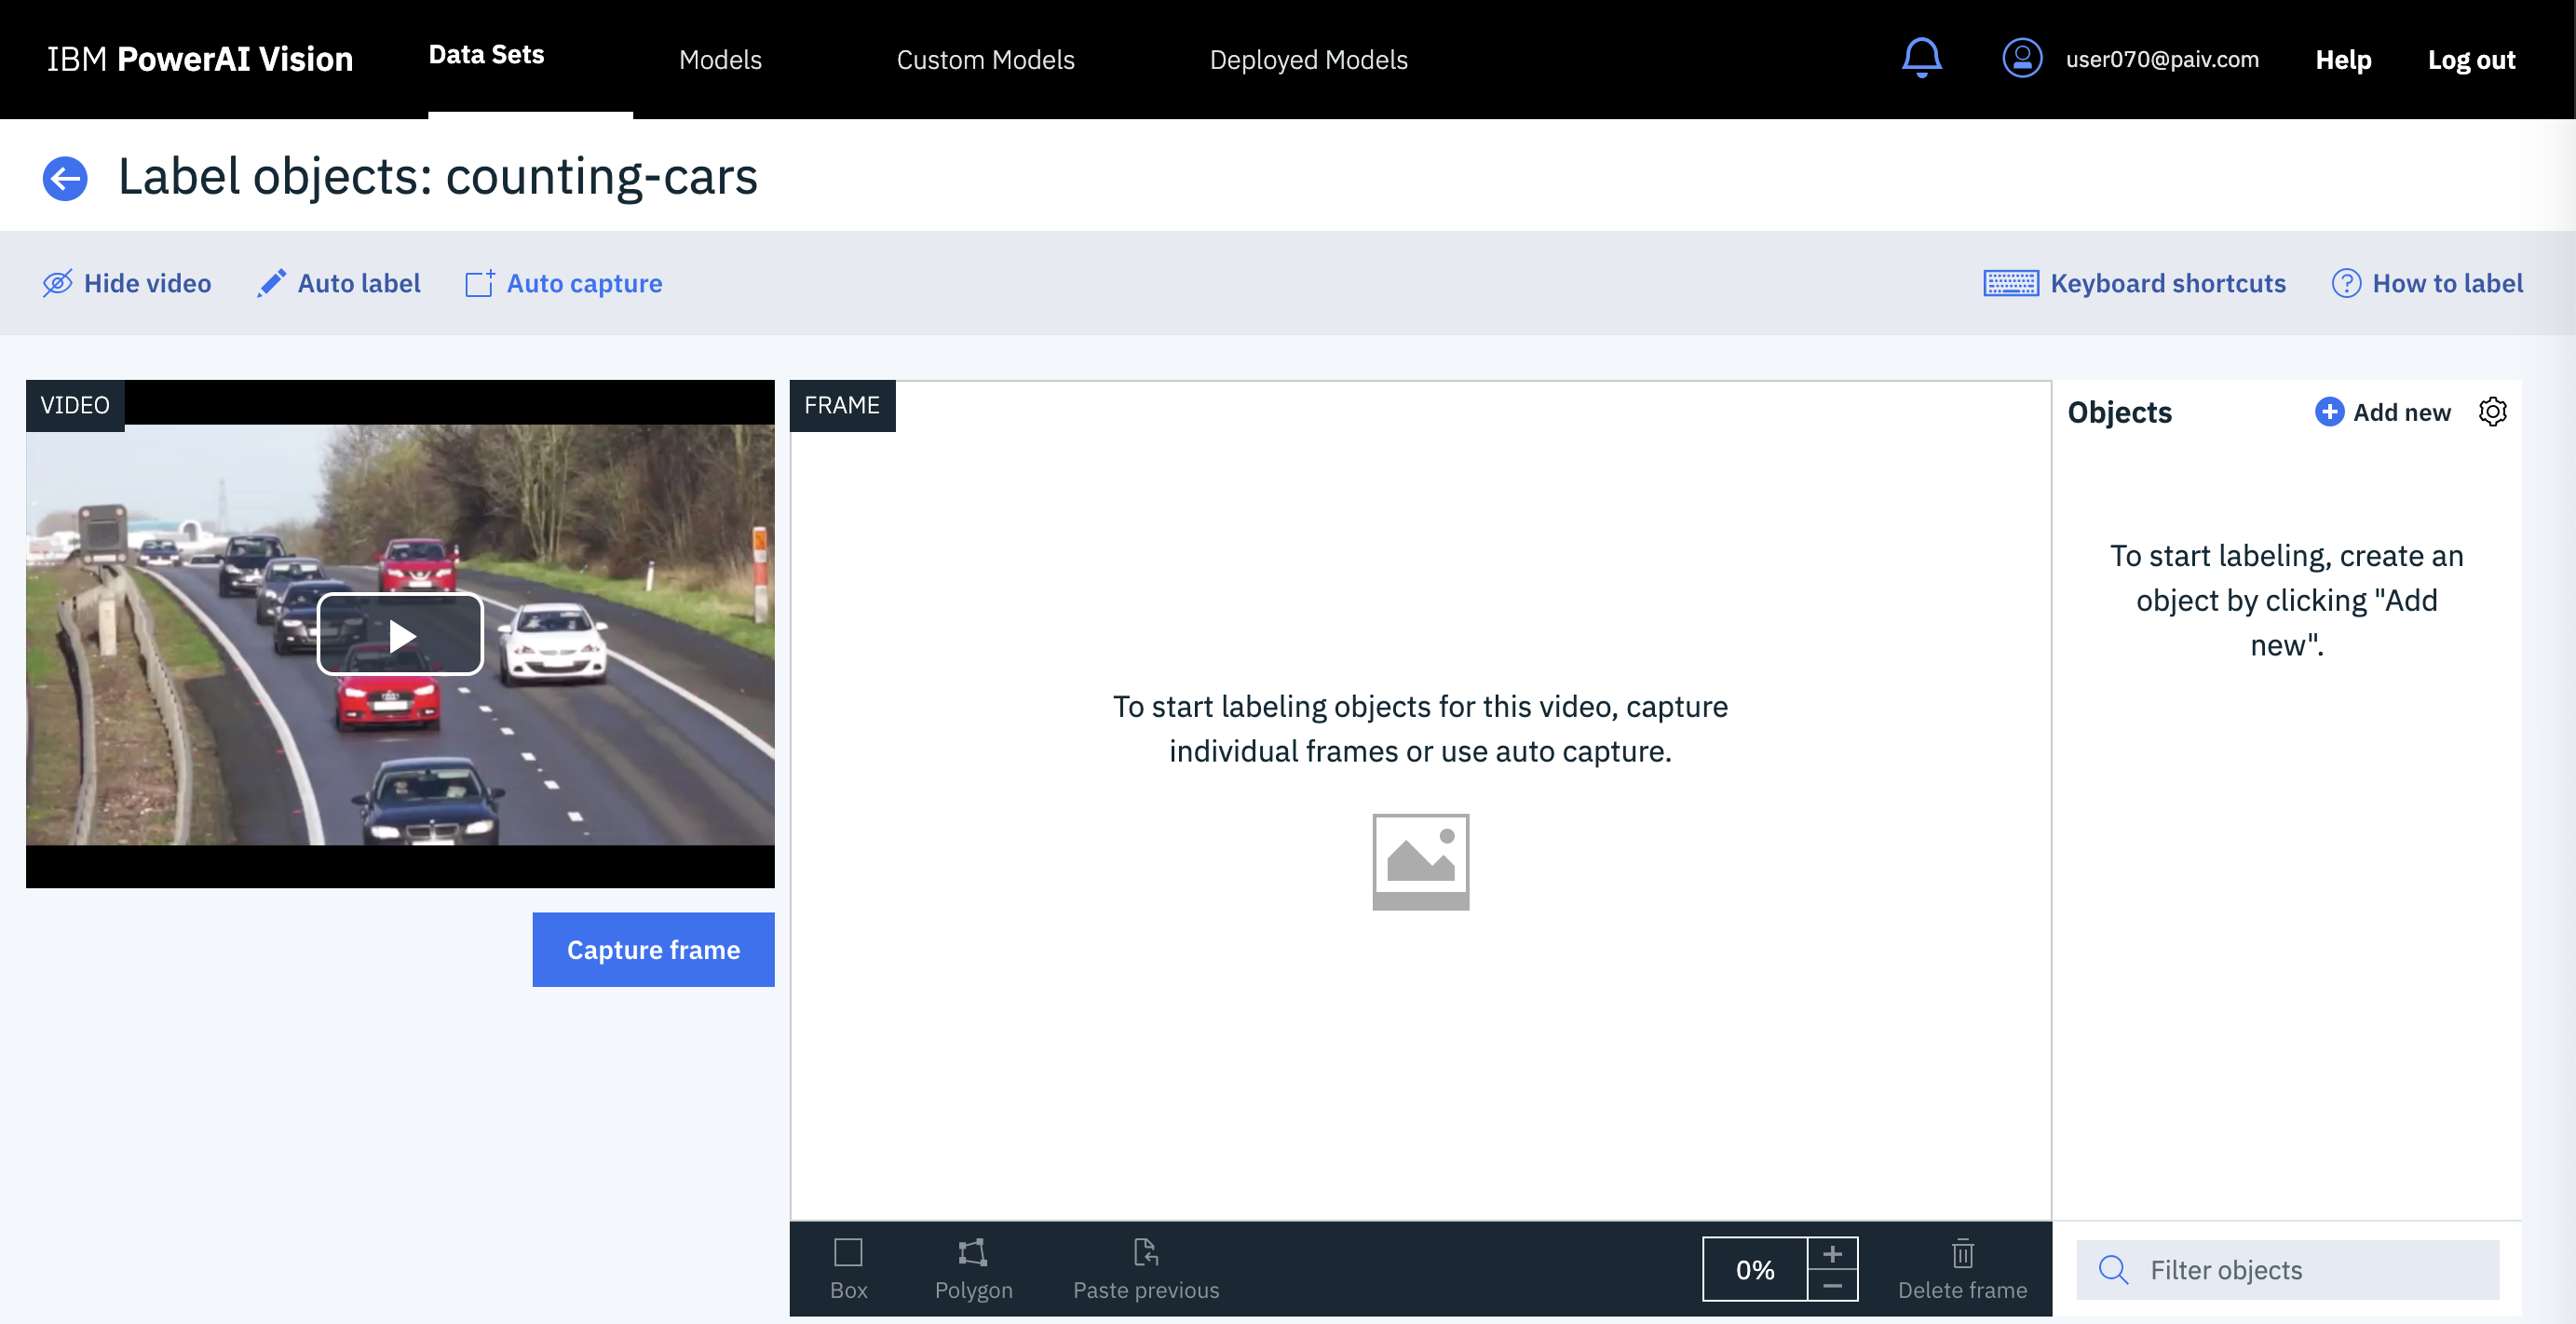
Task: Switch to the Models tab
Action: pyautogui.click(x=720, y=60)
